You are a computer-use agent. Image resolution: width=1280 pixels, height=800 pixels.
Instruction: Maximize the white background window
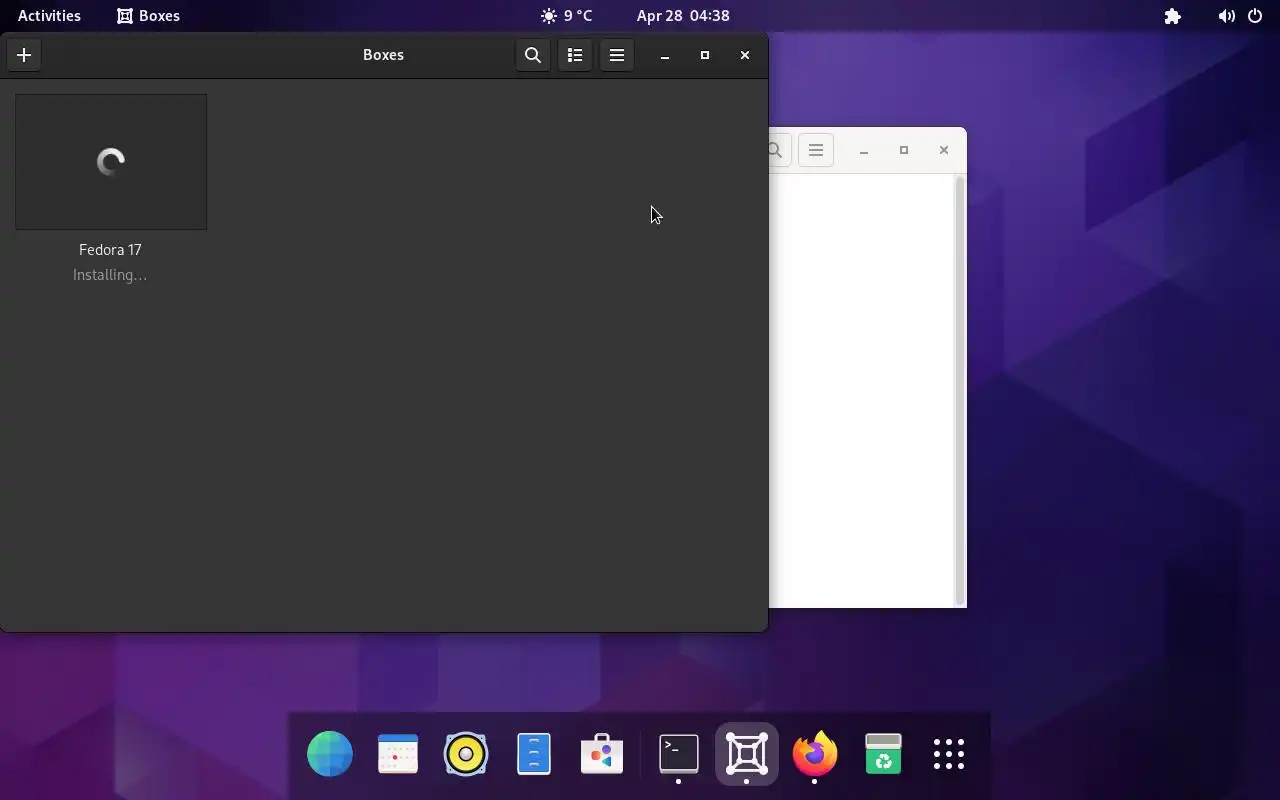pos(904,150)
